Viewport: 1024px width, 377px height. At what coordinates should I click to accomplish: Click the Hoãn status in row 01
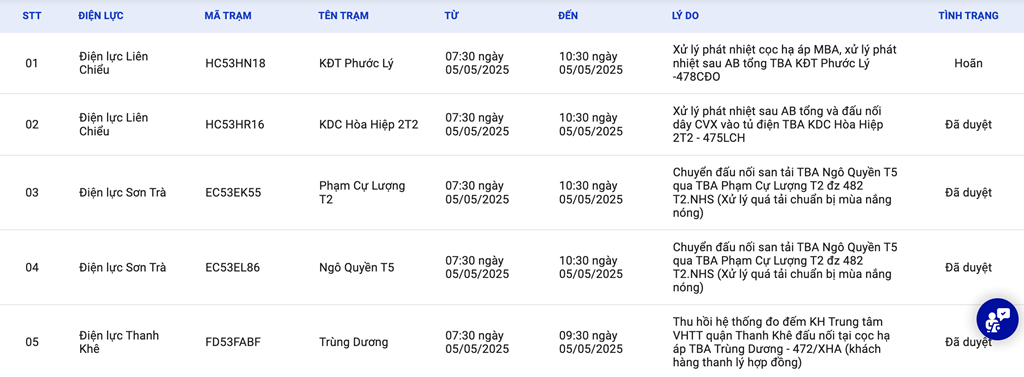pyautogui.click(x=968, y=63)
